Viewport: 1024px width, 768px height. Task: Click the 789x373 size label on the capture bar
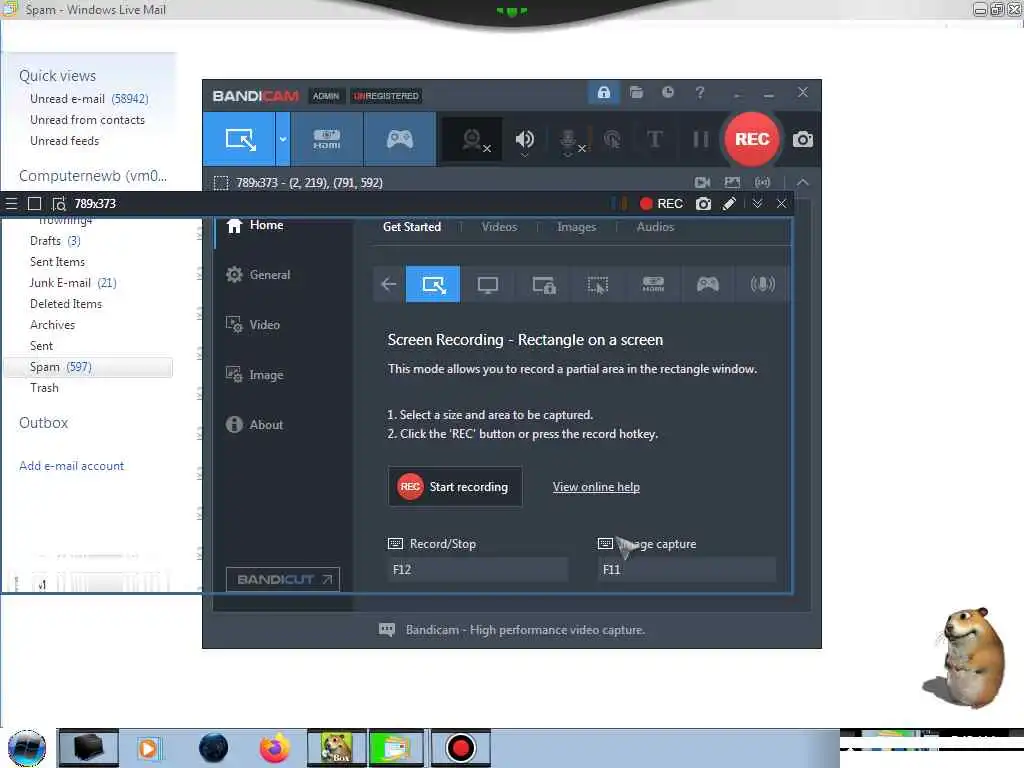click(95, 204)
